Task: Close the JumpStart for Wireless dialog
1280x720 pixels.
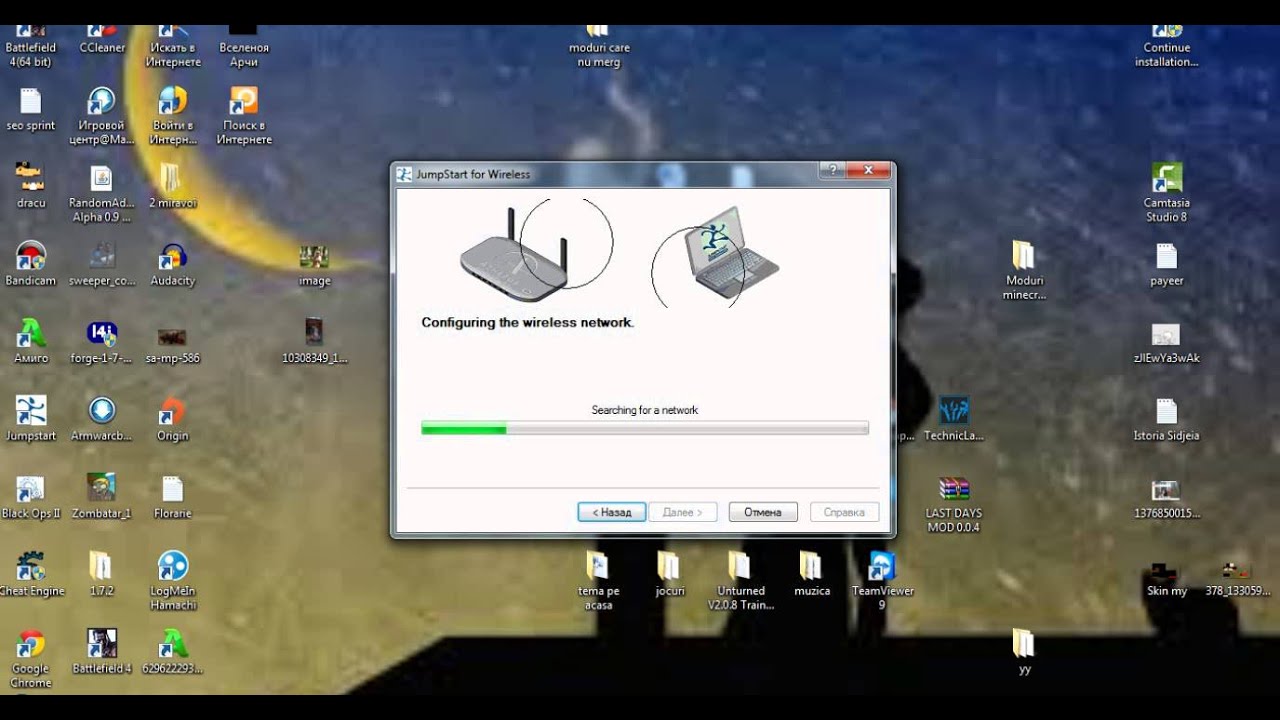Action: [x=867, y=170]
